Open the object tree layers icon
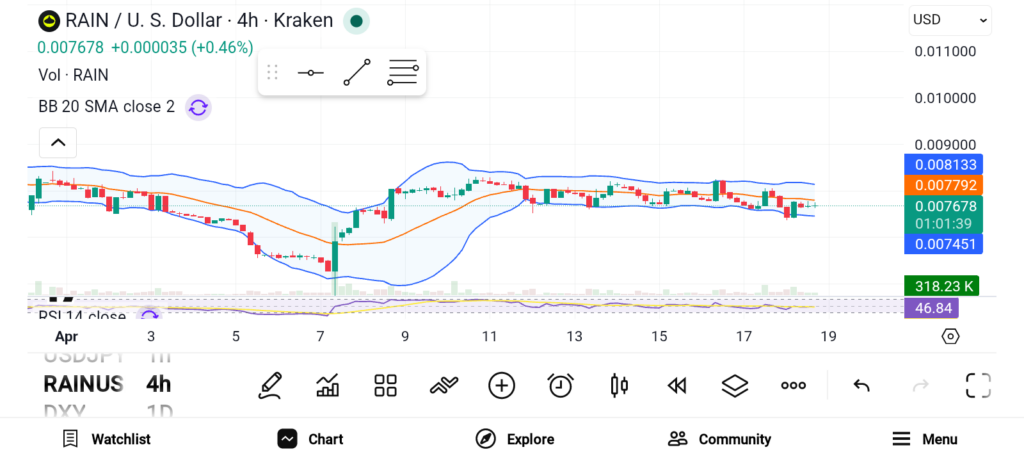 coord(735,385)
